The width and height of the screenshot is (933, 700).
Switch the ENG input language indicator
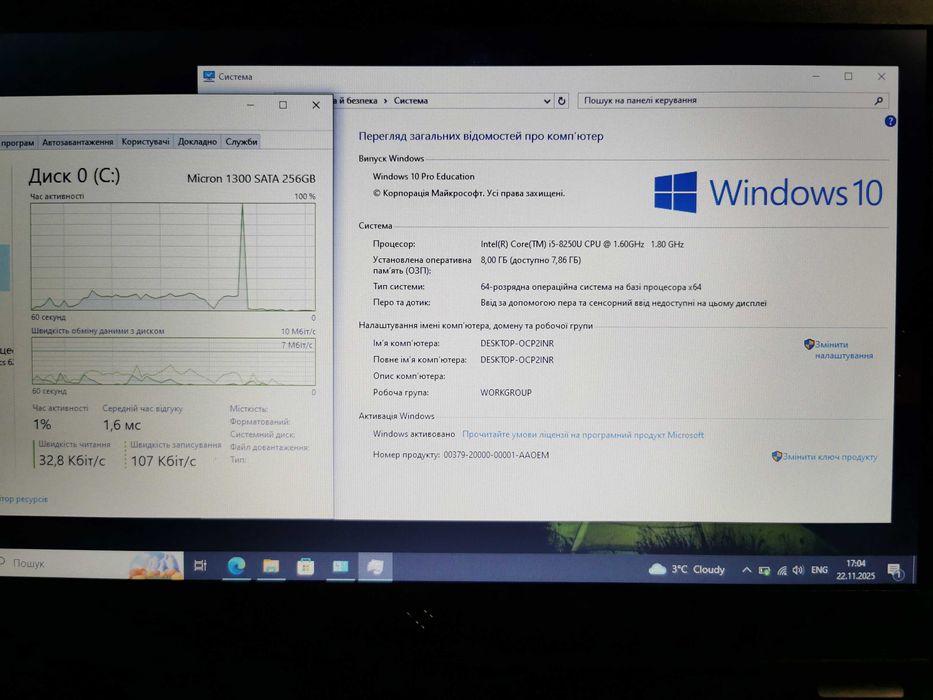click(x=819, y=570)
